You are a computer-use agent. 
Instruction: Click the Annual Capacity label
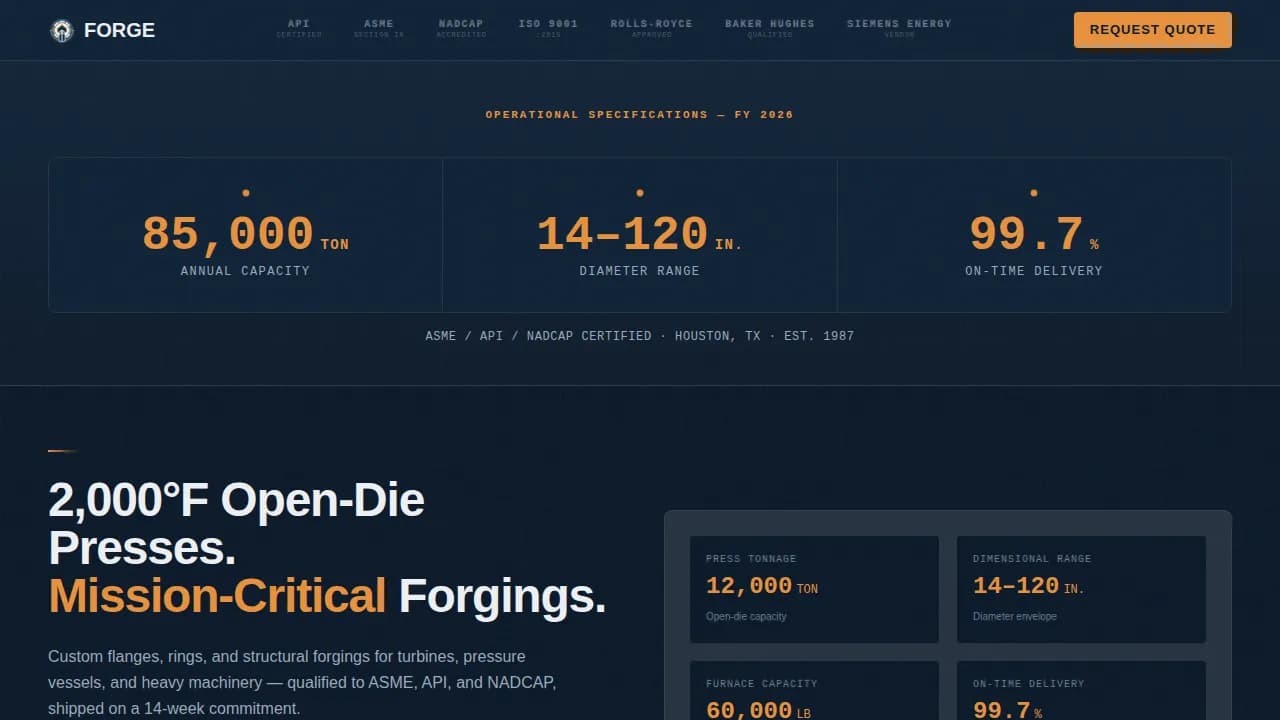point(245,271)
